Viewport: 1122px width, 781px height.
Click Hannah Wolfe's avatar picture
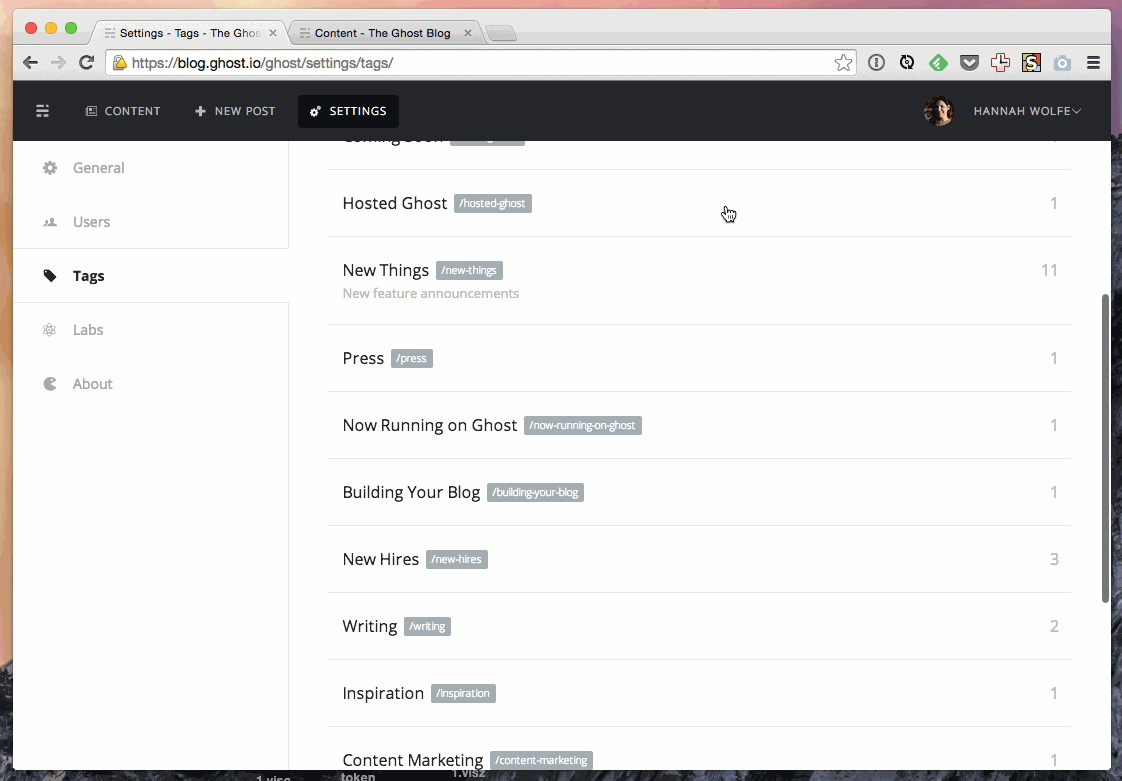click(938, 111)
